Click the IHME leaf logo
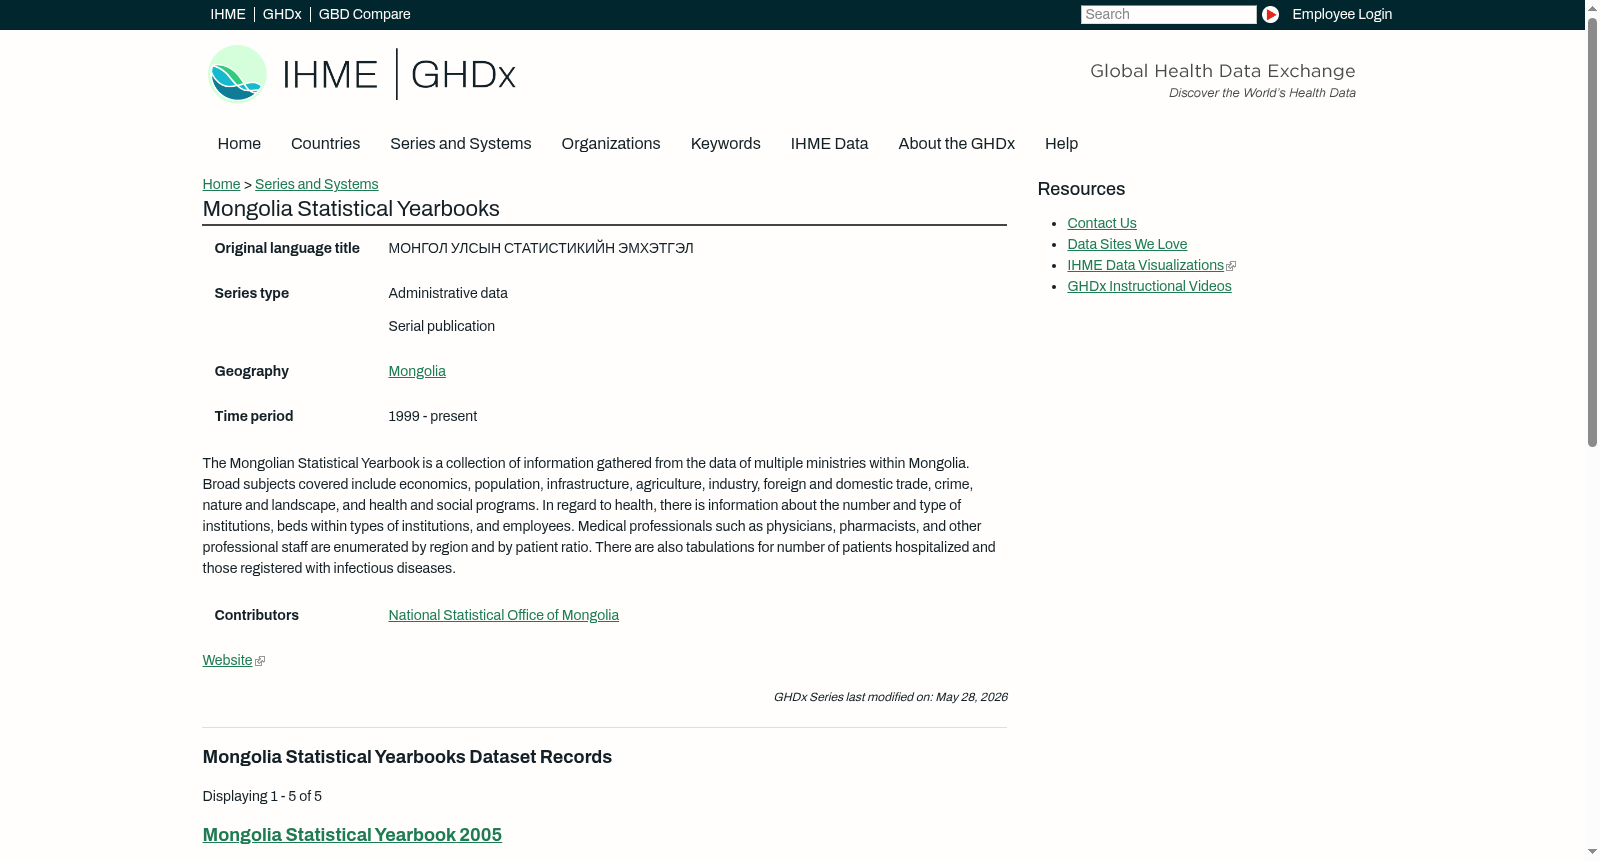Viewport: 1600px width, 861px height. (237, 74)
